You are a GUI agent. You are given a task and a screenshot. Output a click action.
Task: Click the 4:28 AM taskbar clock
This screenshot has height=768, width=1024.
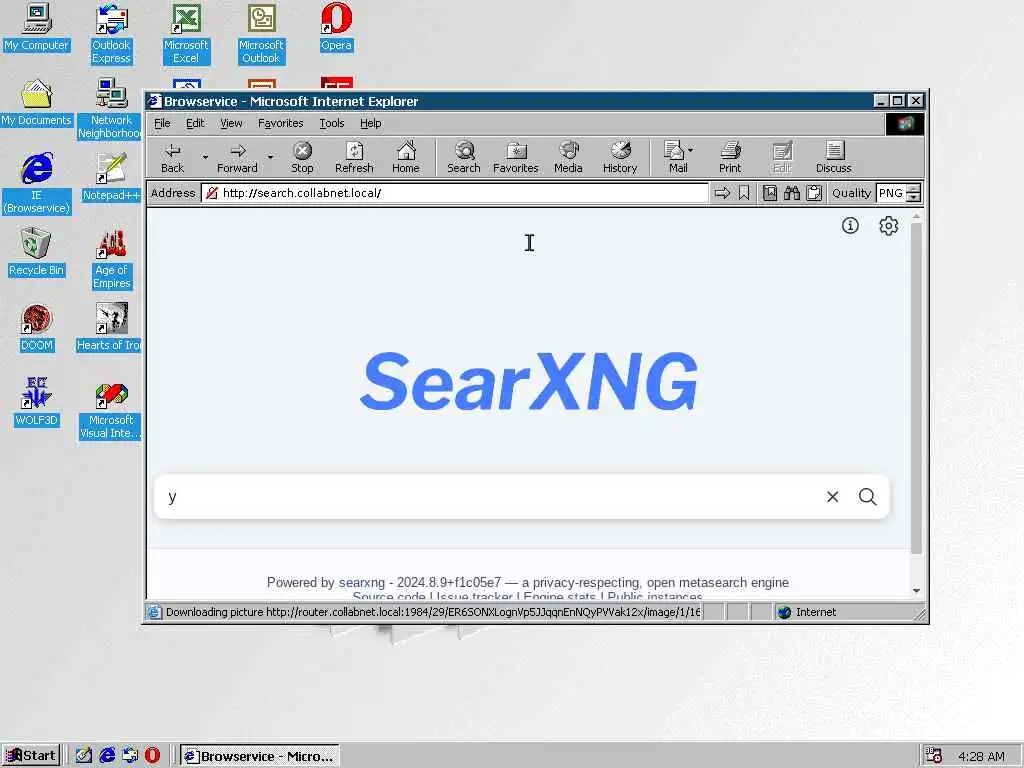click(981, 756)
